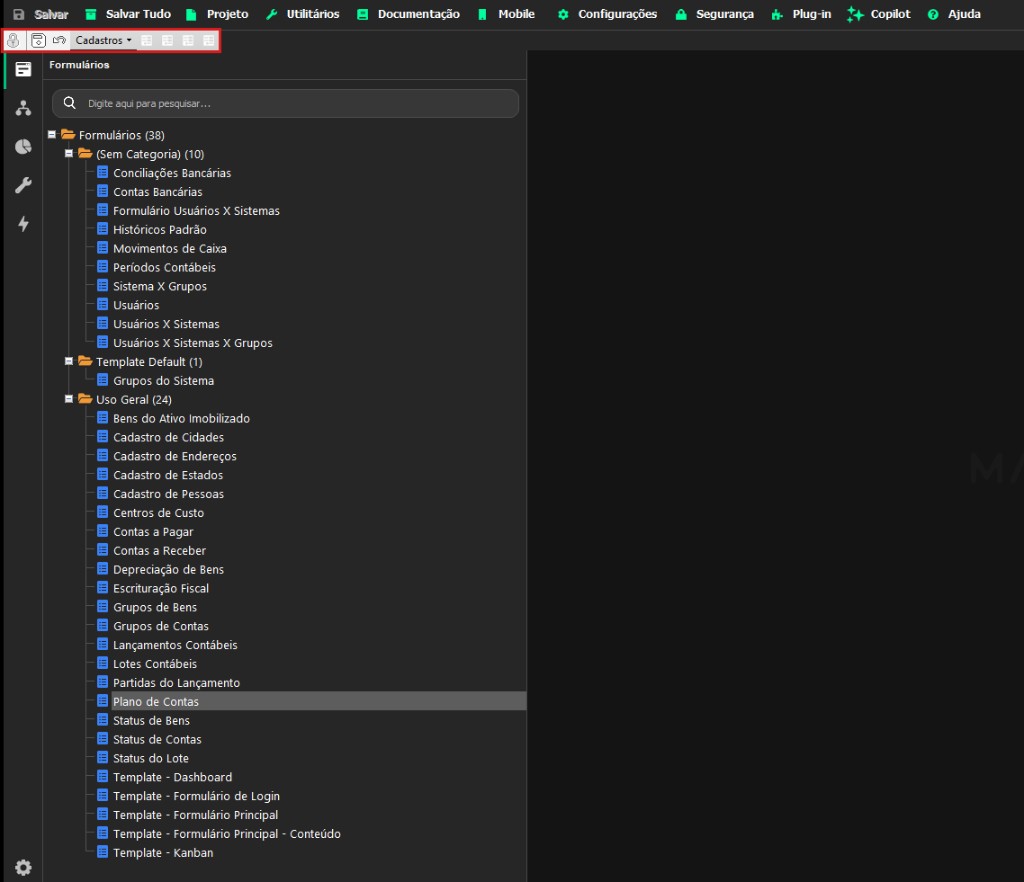Open the Mobile menu

click(x=506, y=14)
